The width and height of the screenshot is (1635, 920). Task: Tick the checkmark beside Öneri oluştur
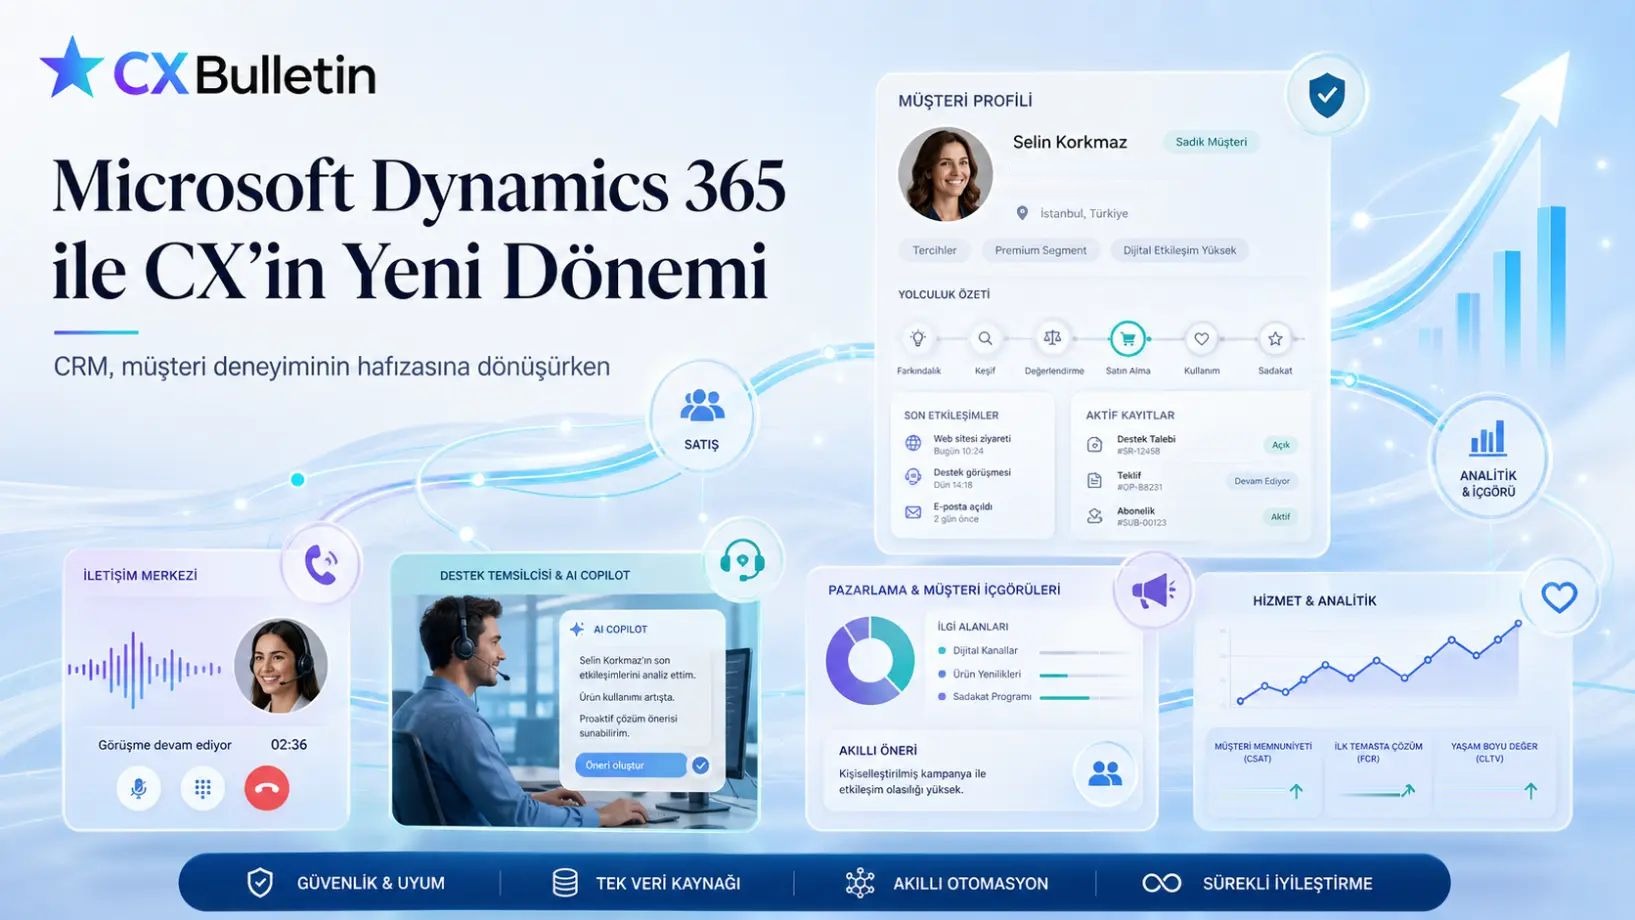(701, 765)
